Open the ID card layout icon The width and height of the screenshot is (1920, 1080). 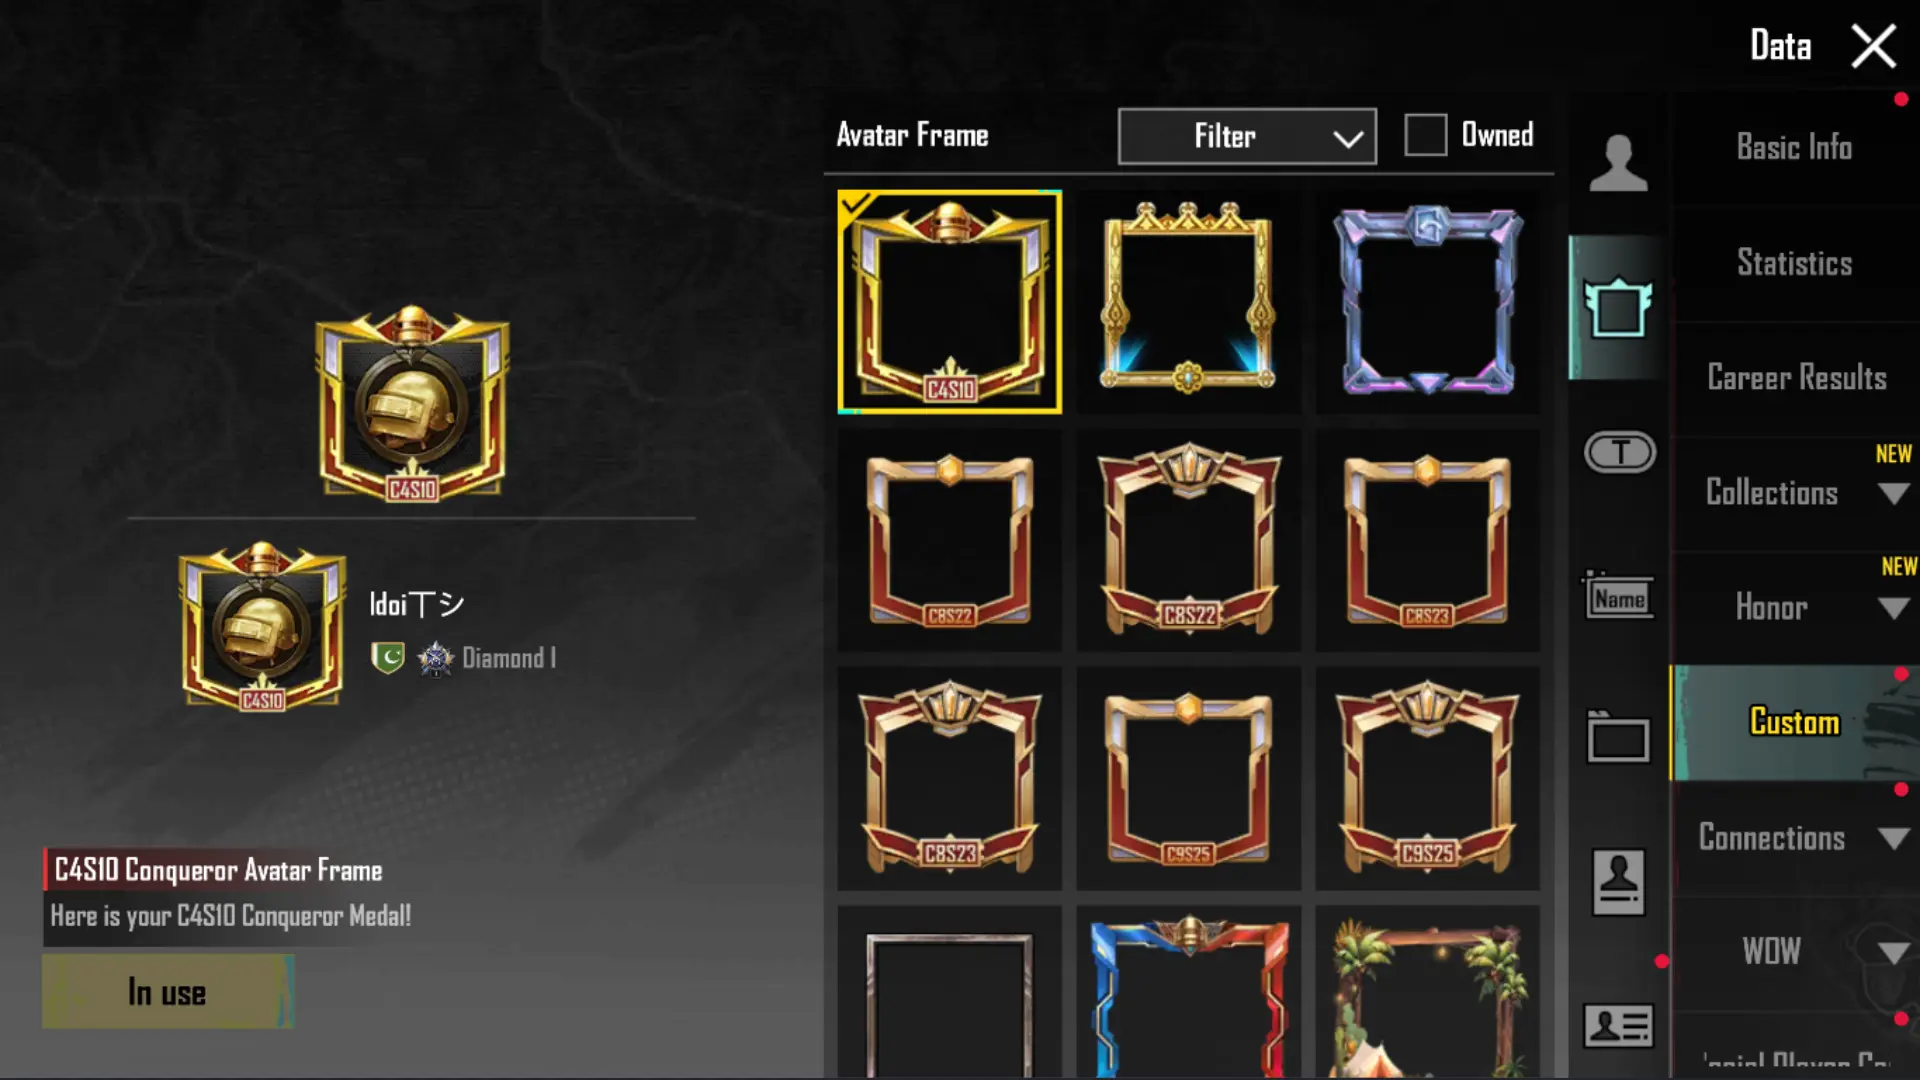point(1618,1026)
